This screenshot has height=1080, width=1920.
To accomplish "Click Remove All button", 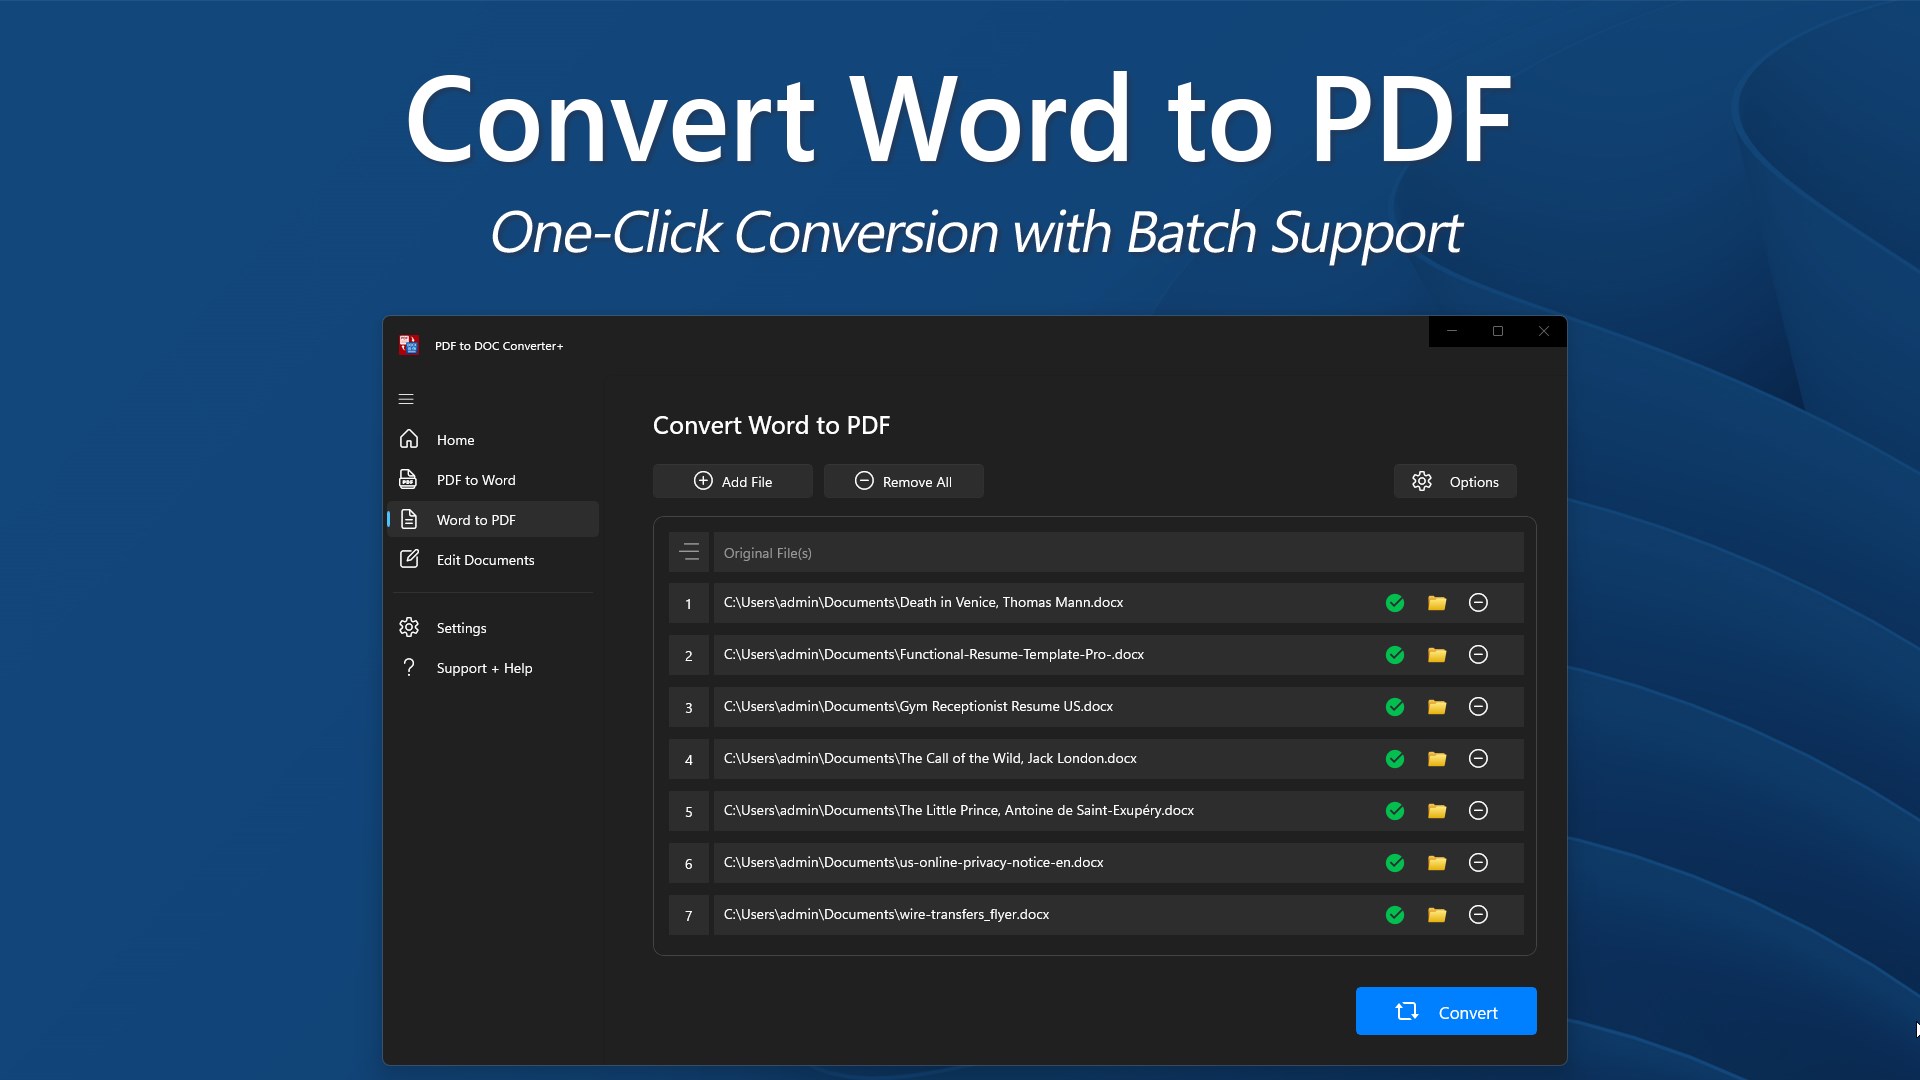I will point(904,481).
